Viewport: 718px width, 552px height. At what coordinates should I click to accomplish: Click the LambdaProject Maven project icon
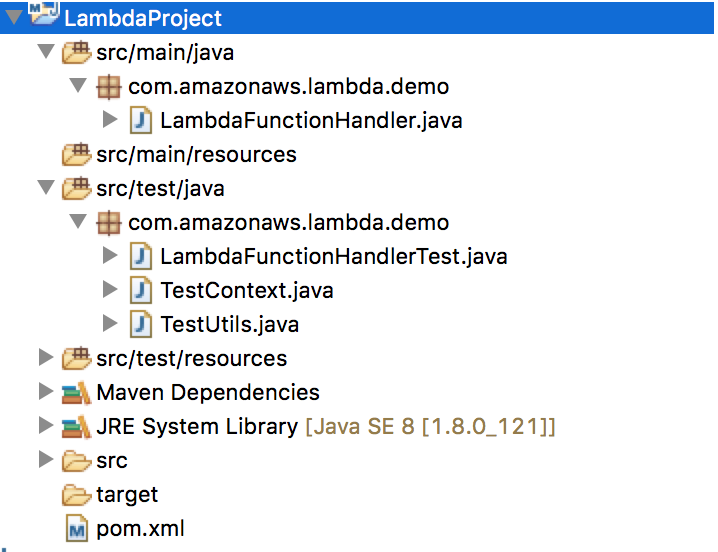click(43, 15)
